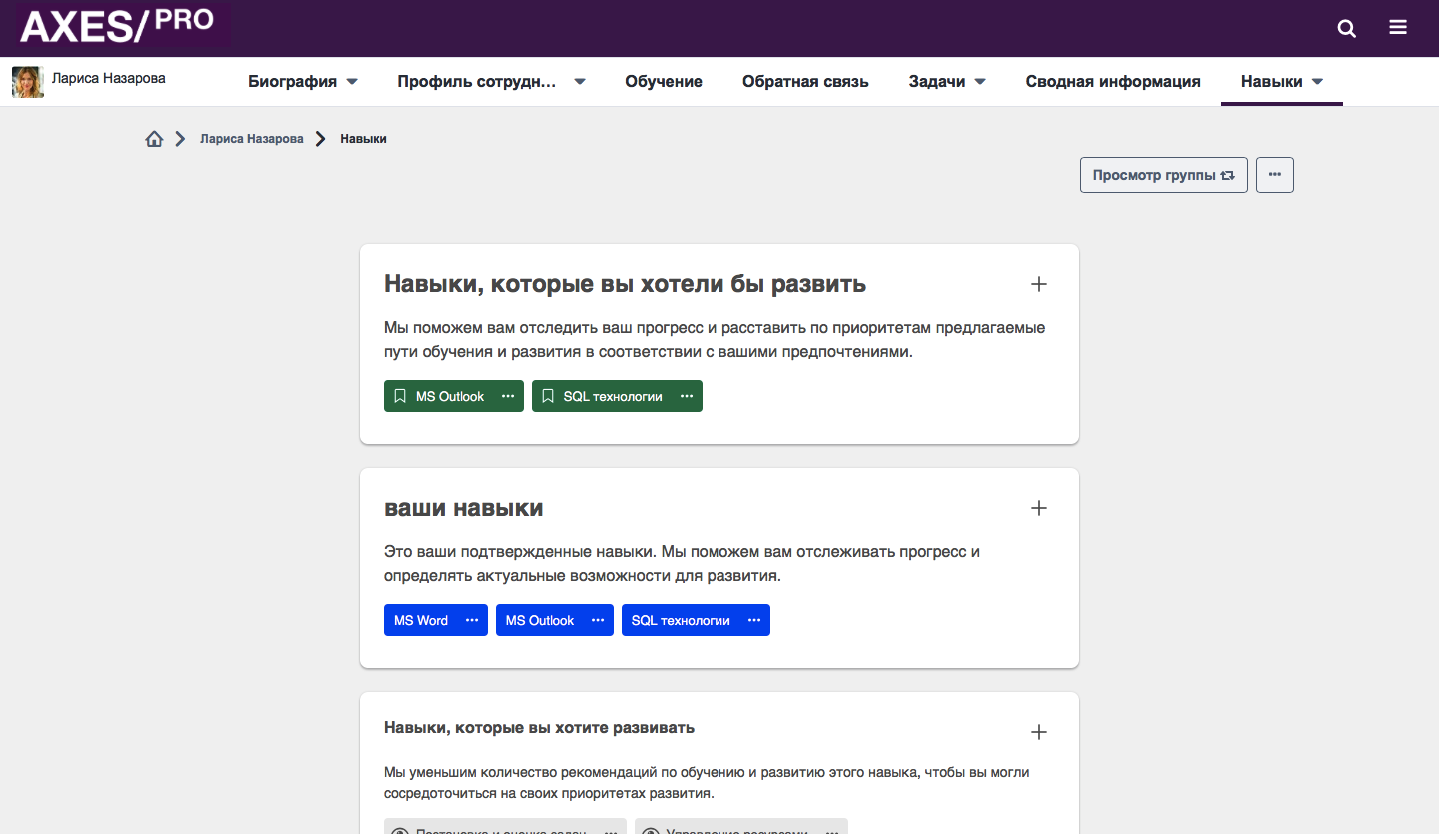Open options for blue MS Word tag
Viewport: 1439px width, 834px height.
(x=472, y=620)
